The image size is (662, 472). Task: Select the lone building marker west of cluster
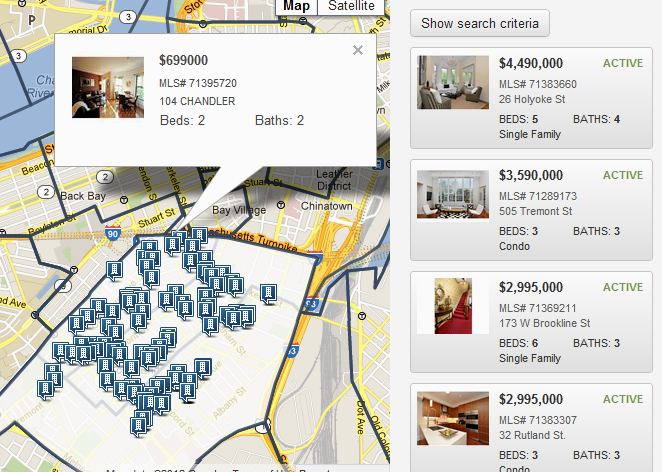pos(114,271)
